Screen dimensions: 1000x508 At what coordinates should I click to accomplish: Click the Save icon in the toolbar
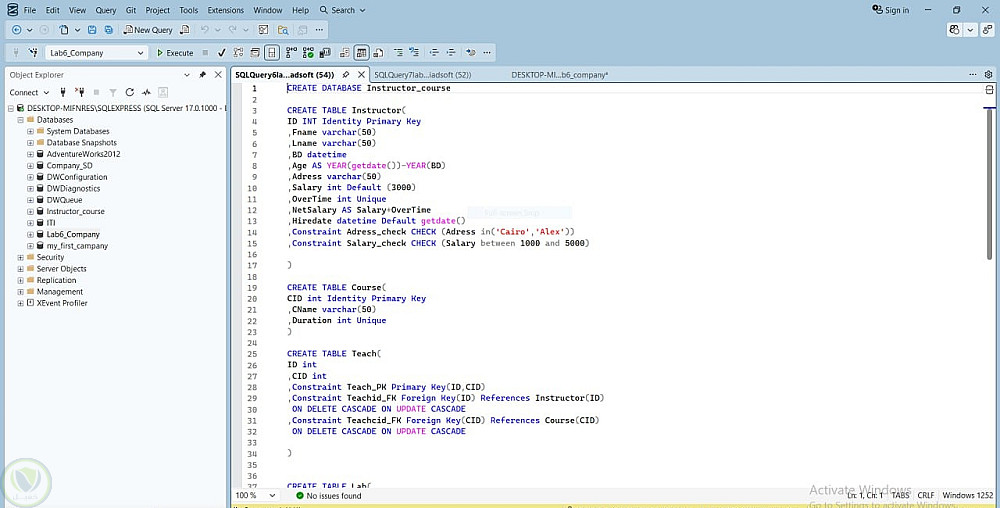pyautogui.click(x=93, y=30)
